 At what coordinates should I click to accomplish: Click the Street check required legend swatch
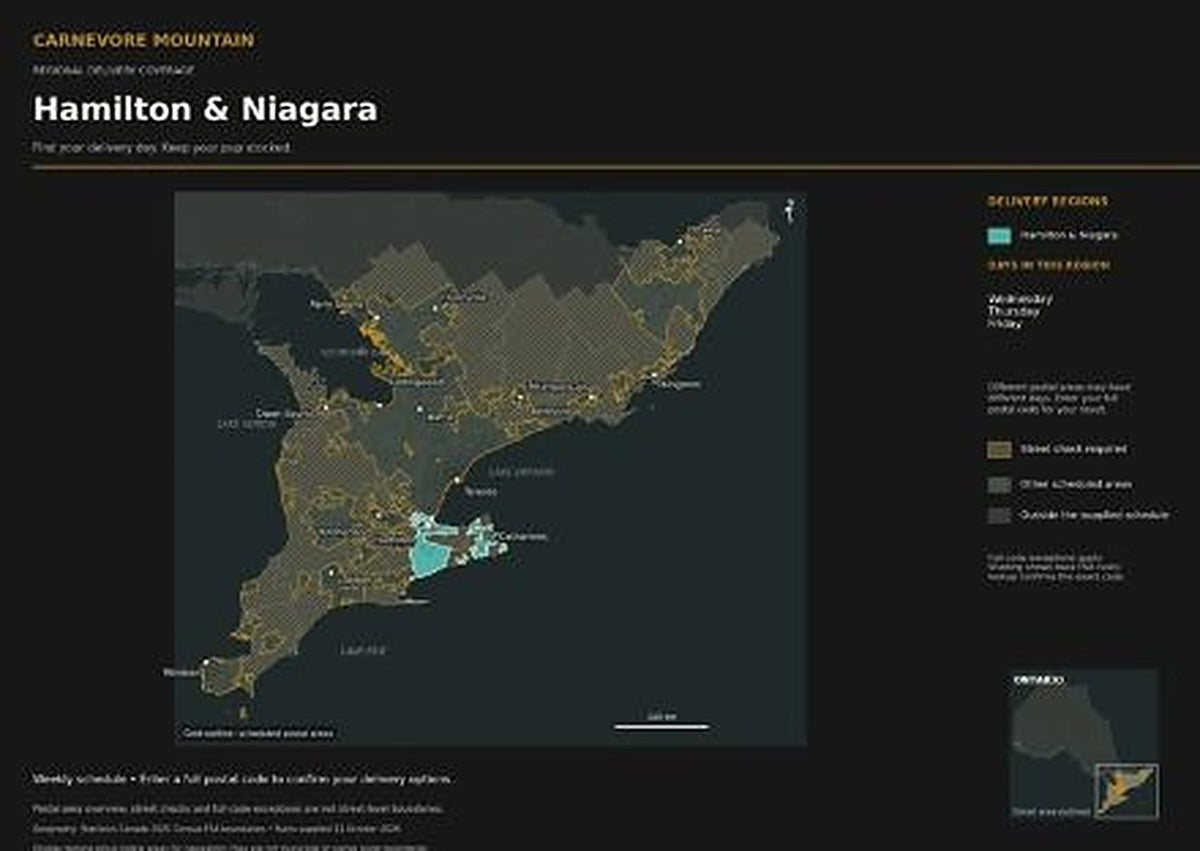point(999,450)
